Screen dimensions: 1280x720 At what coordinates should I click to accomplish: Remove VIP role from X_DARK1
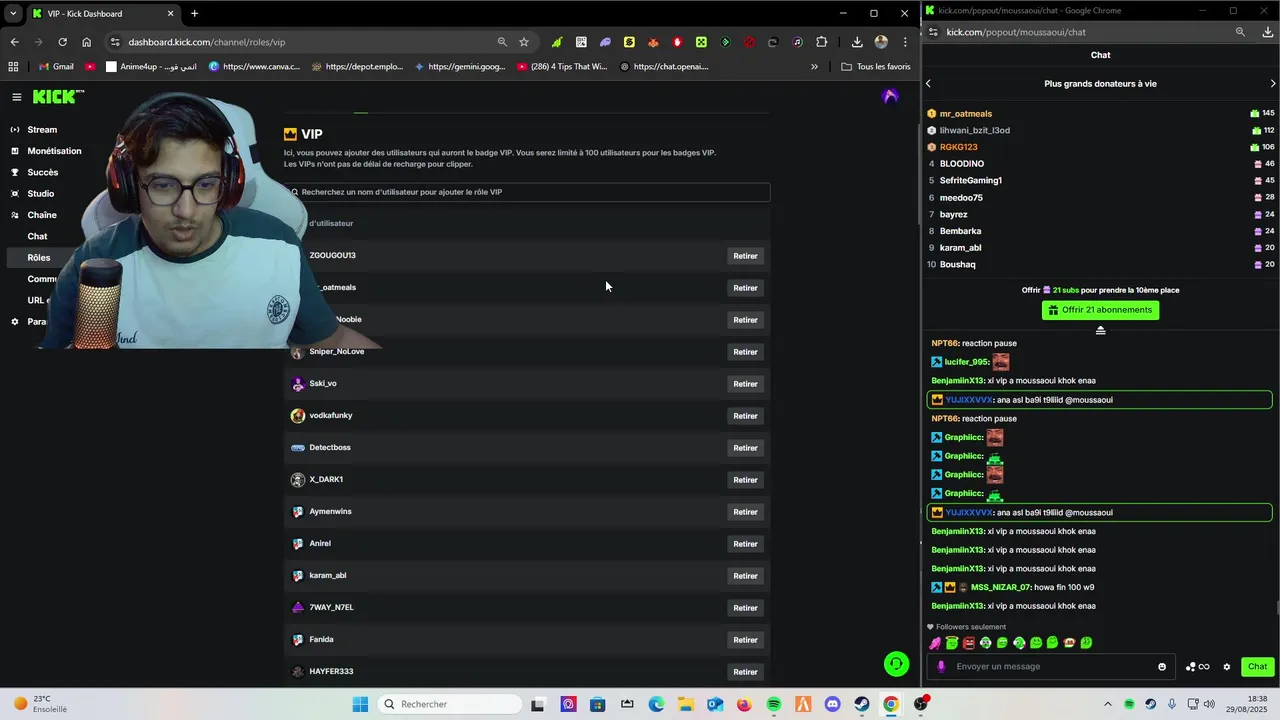(745, 480)
